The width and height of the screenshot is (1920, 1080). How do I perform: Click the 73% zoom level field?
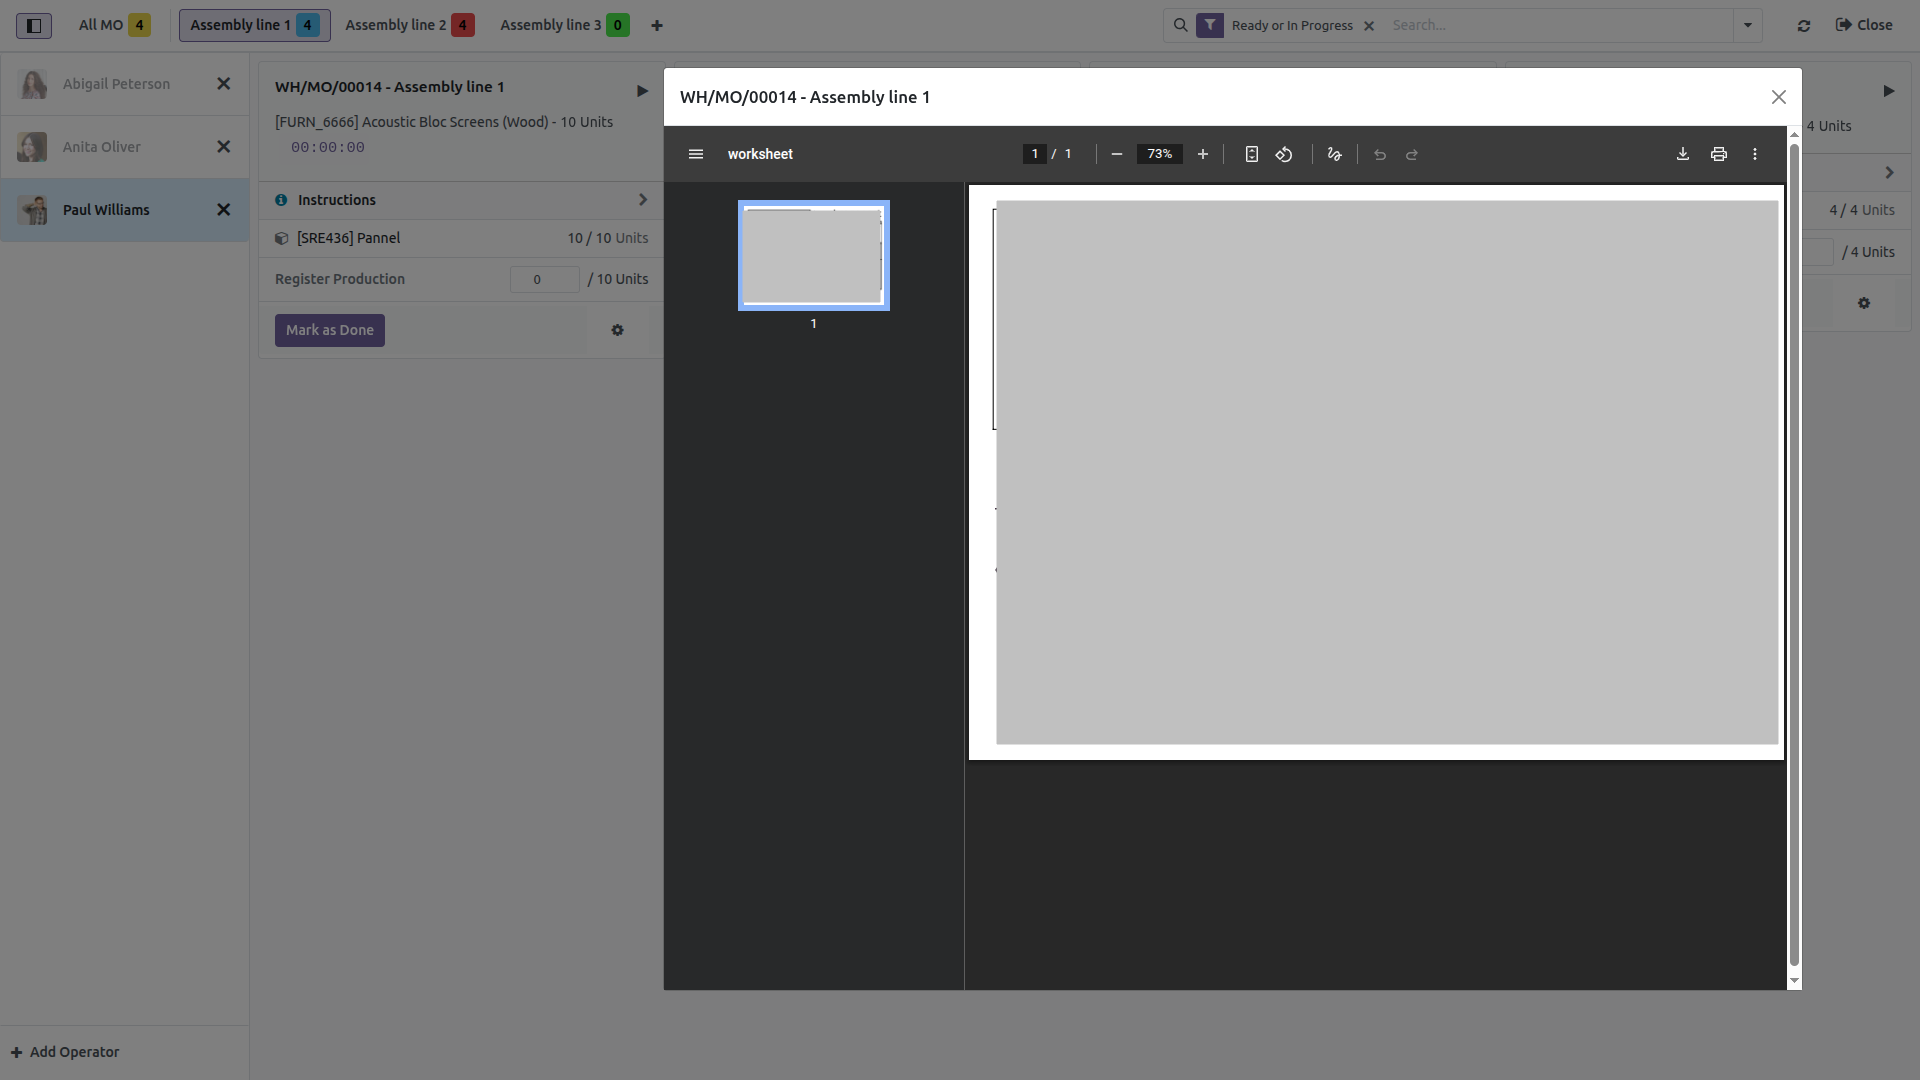(x=1160, y=154)
